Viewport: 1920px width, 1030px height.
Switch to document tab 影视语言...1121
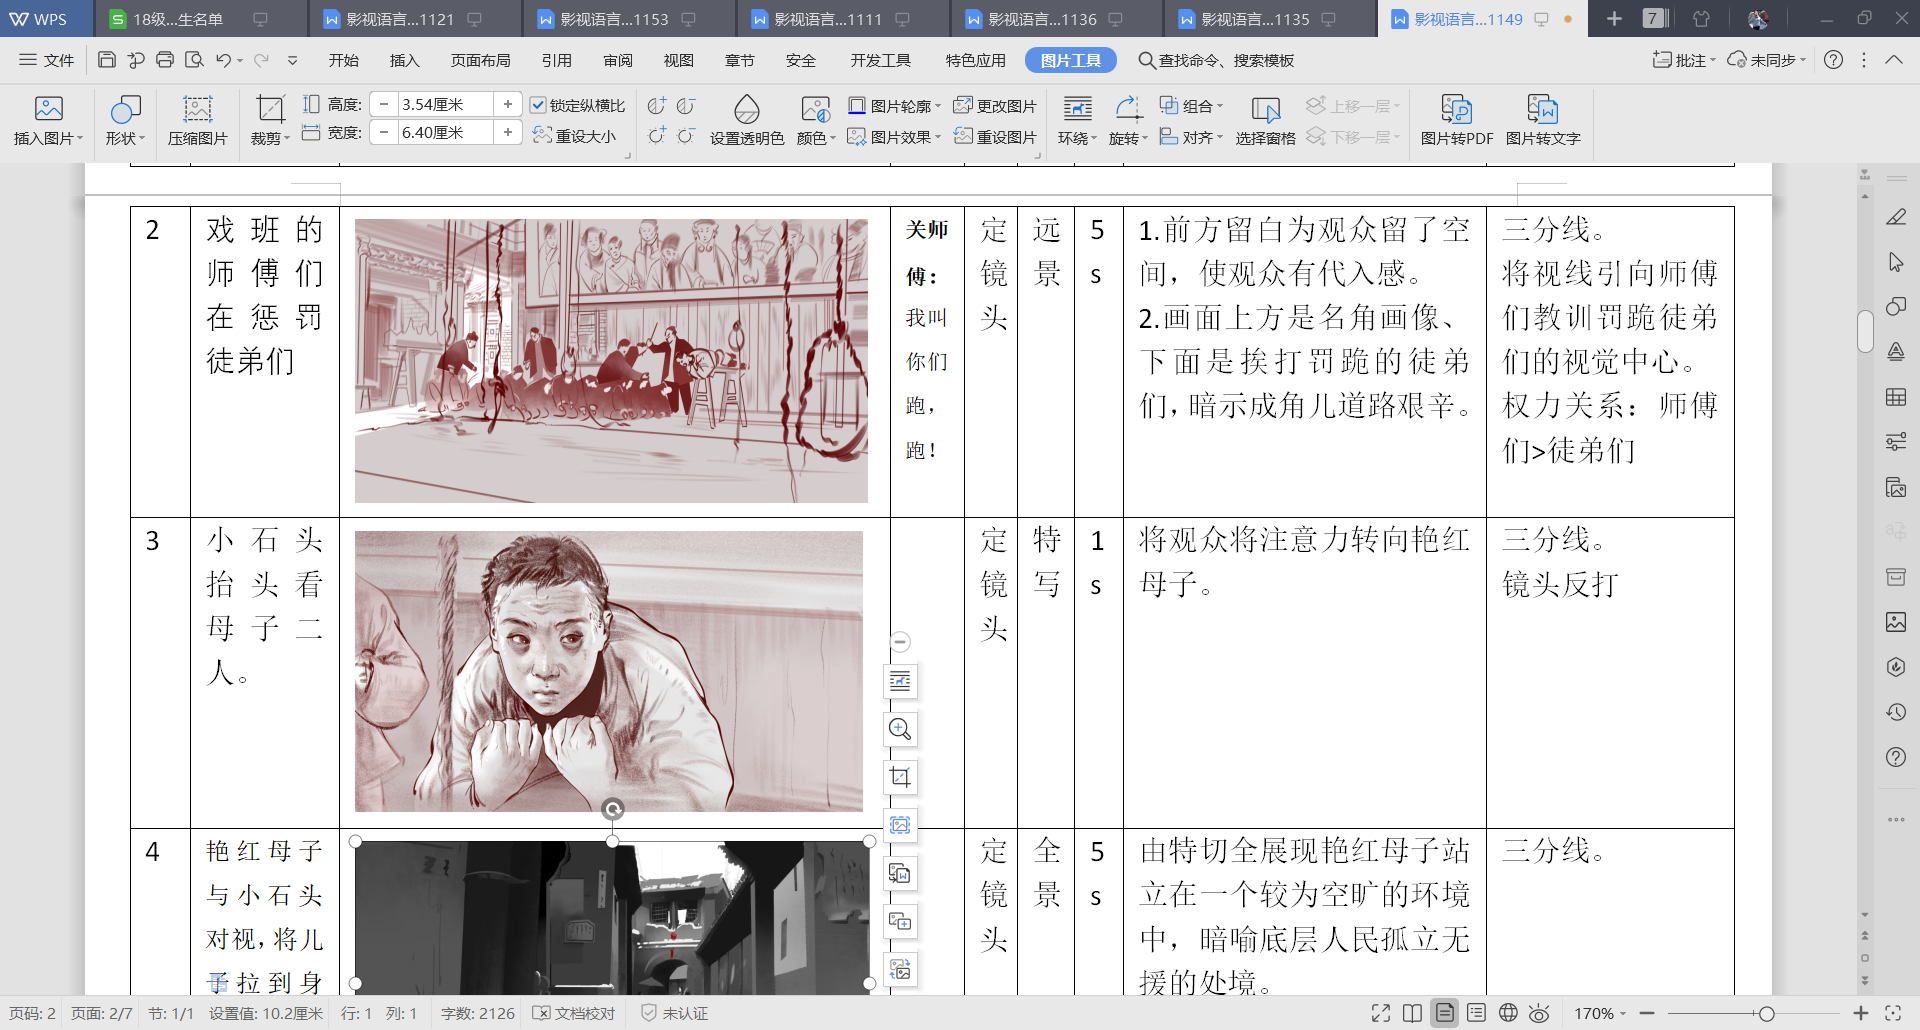pos(415,19)
